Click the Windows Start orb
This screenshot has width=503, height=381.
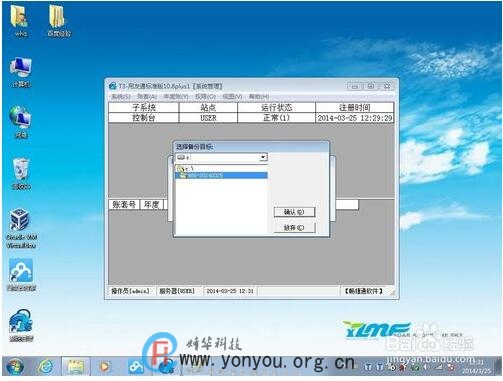pyautogui.click(x=14, y=367)
